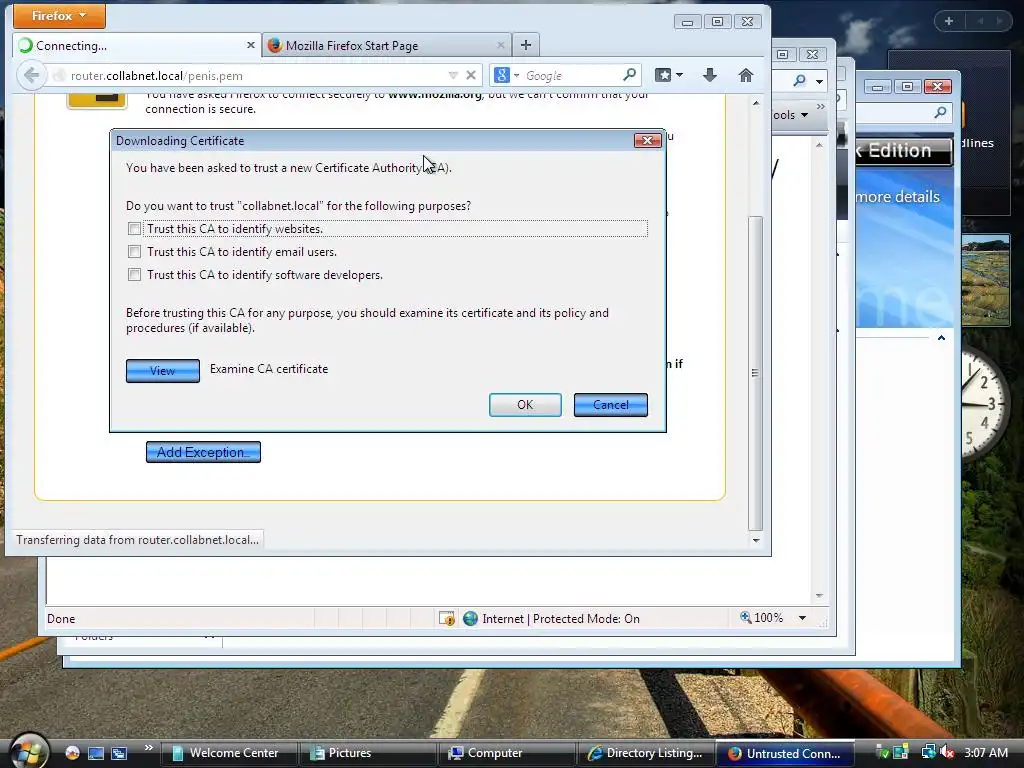Click the sidebar slideshow picture gadget
The image size is (1024, 768).
pyautogui.click(x=985, y=280)
